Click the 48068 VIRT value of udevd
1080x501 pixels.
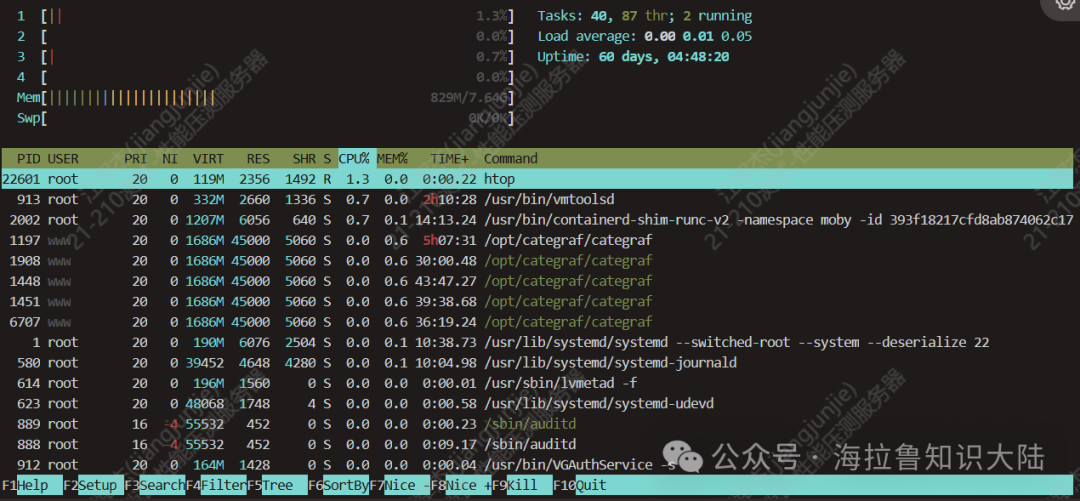click(x=205, y=403)
